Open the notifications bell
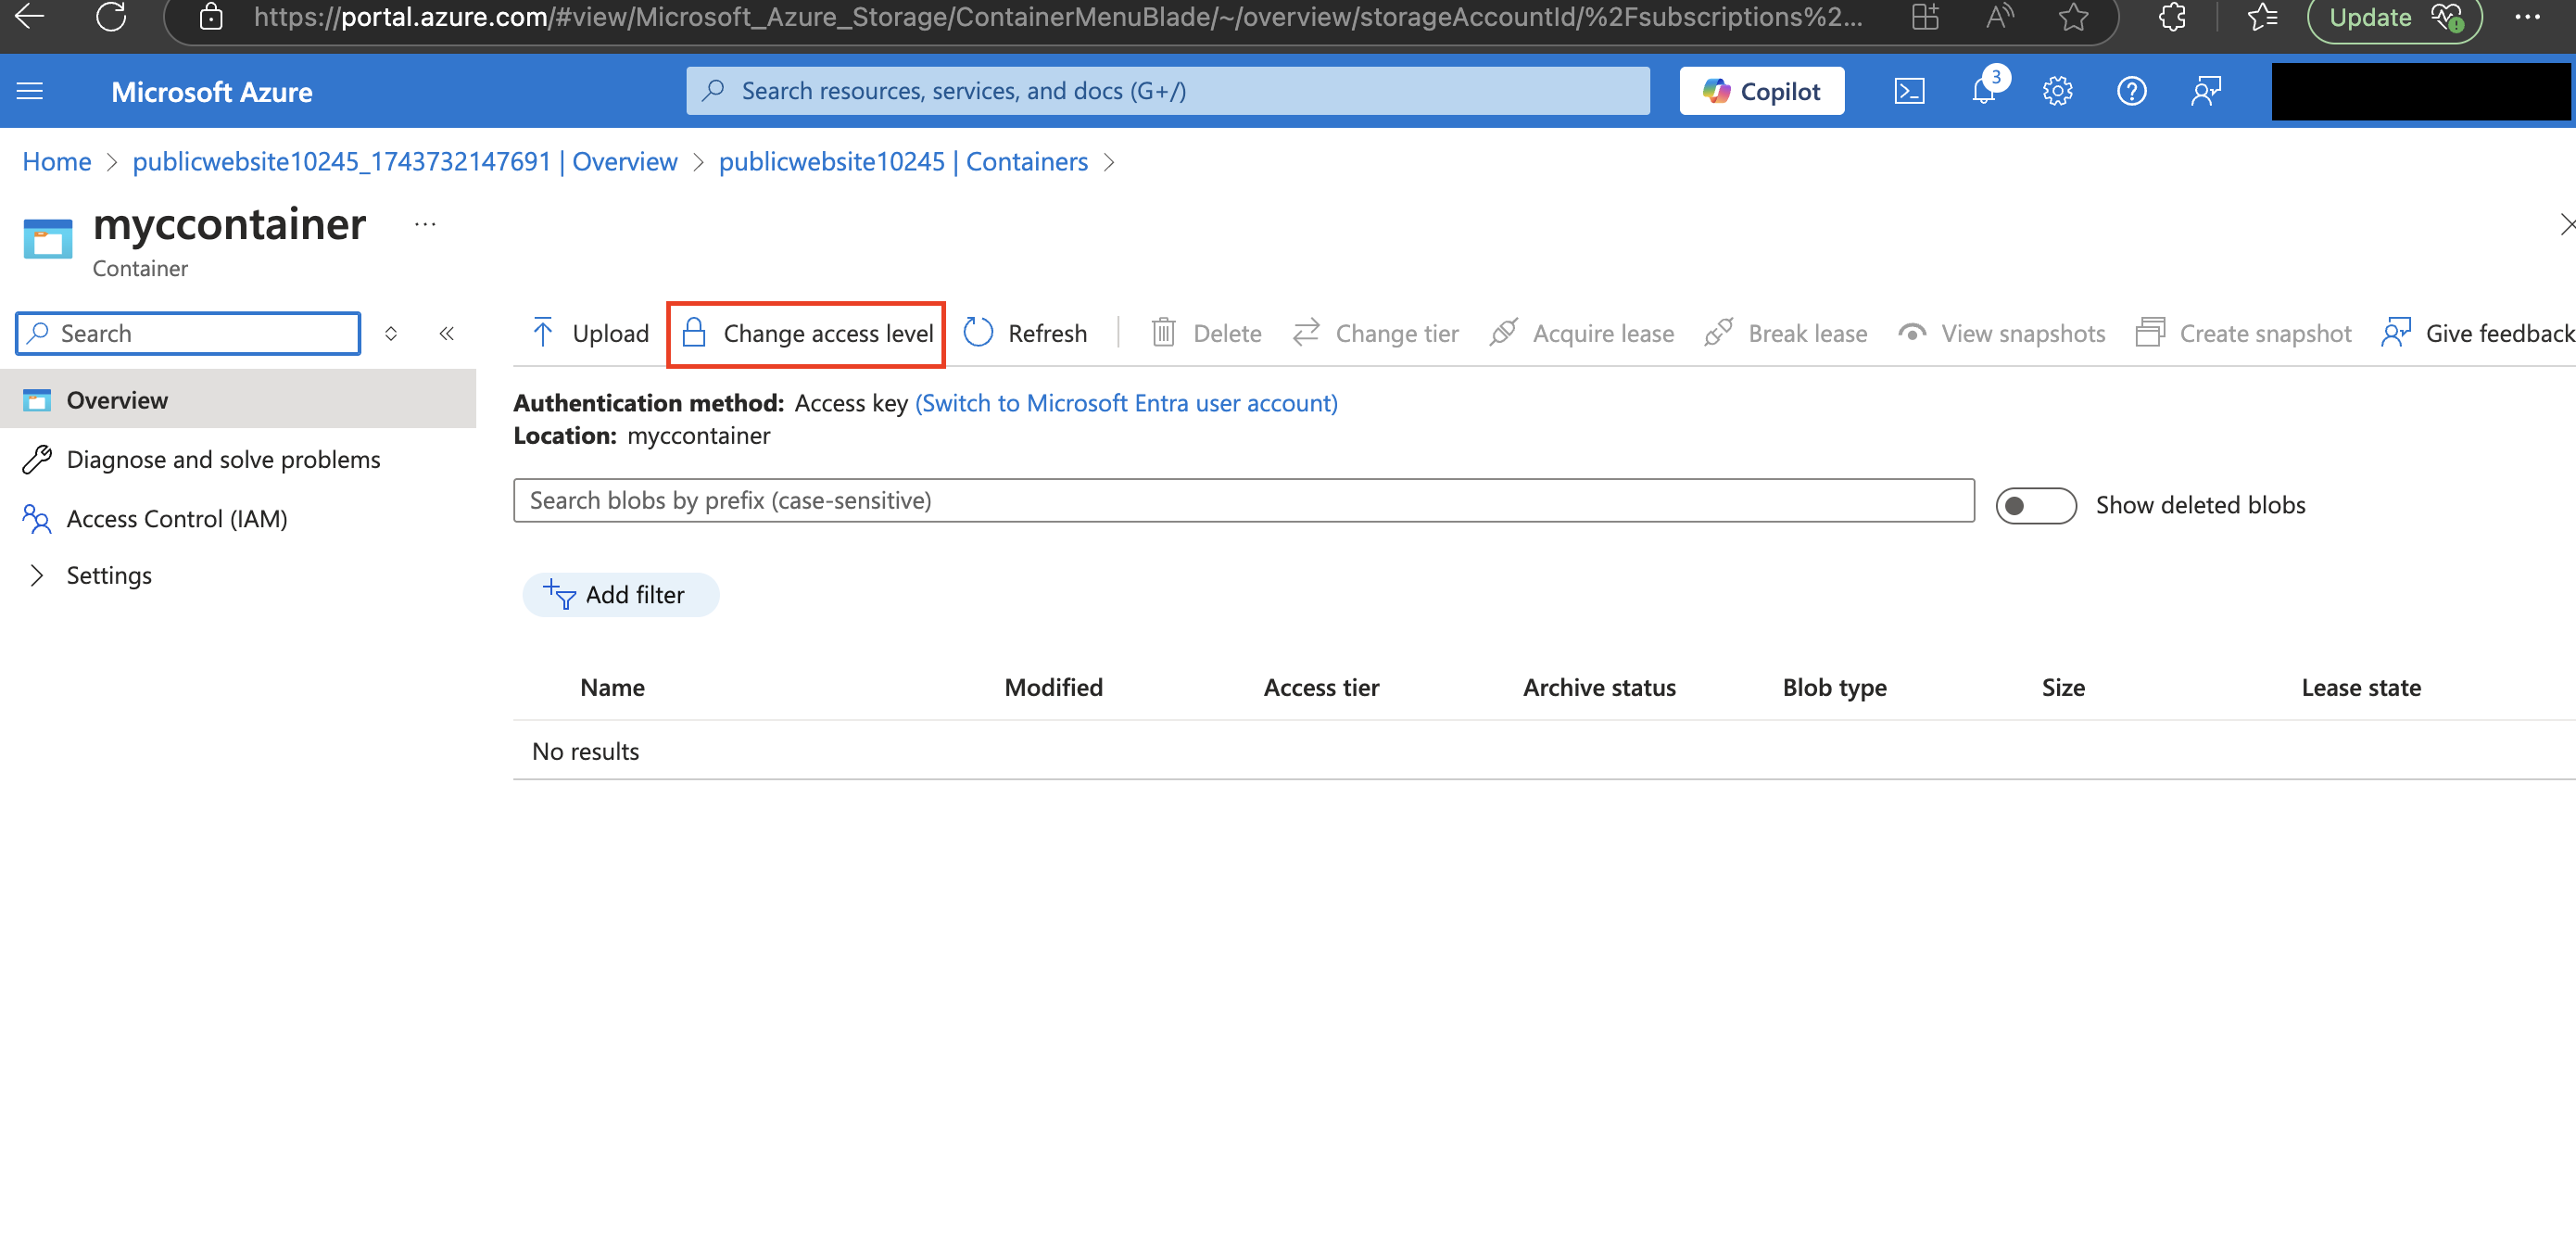Viewport: 2576px width, 1238px height. [1985, 91]
